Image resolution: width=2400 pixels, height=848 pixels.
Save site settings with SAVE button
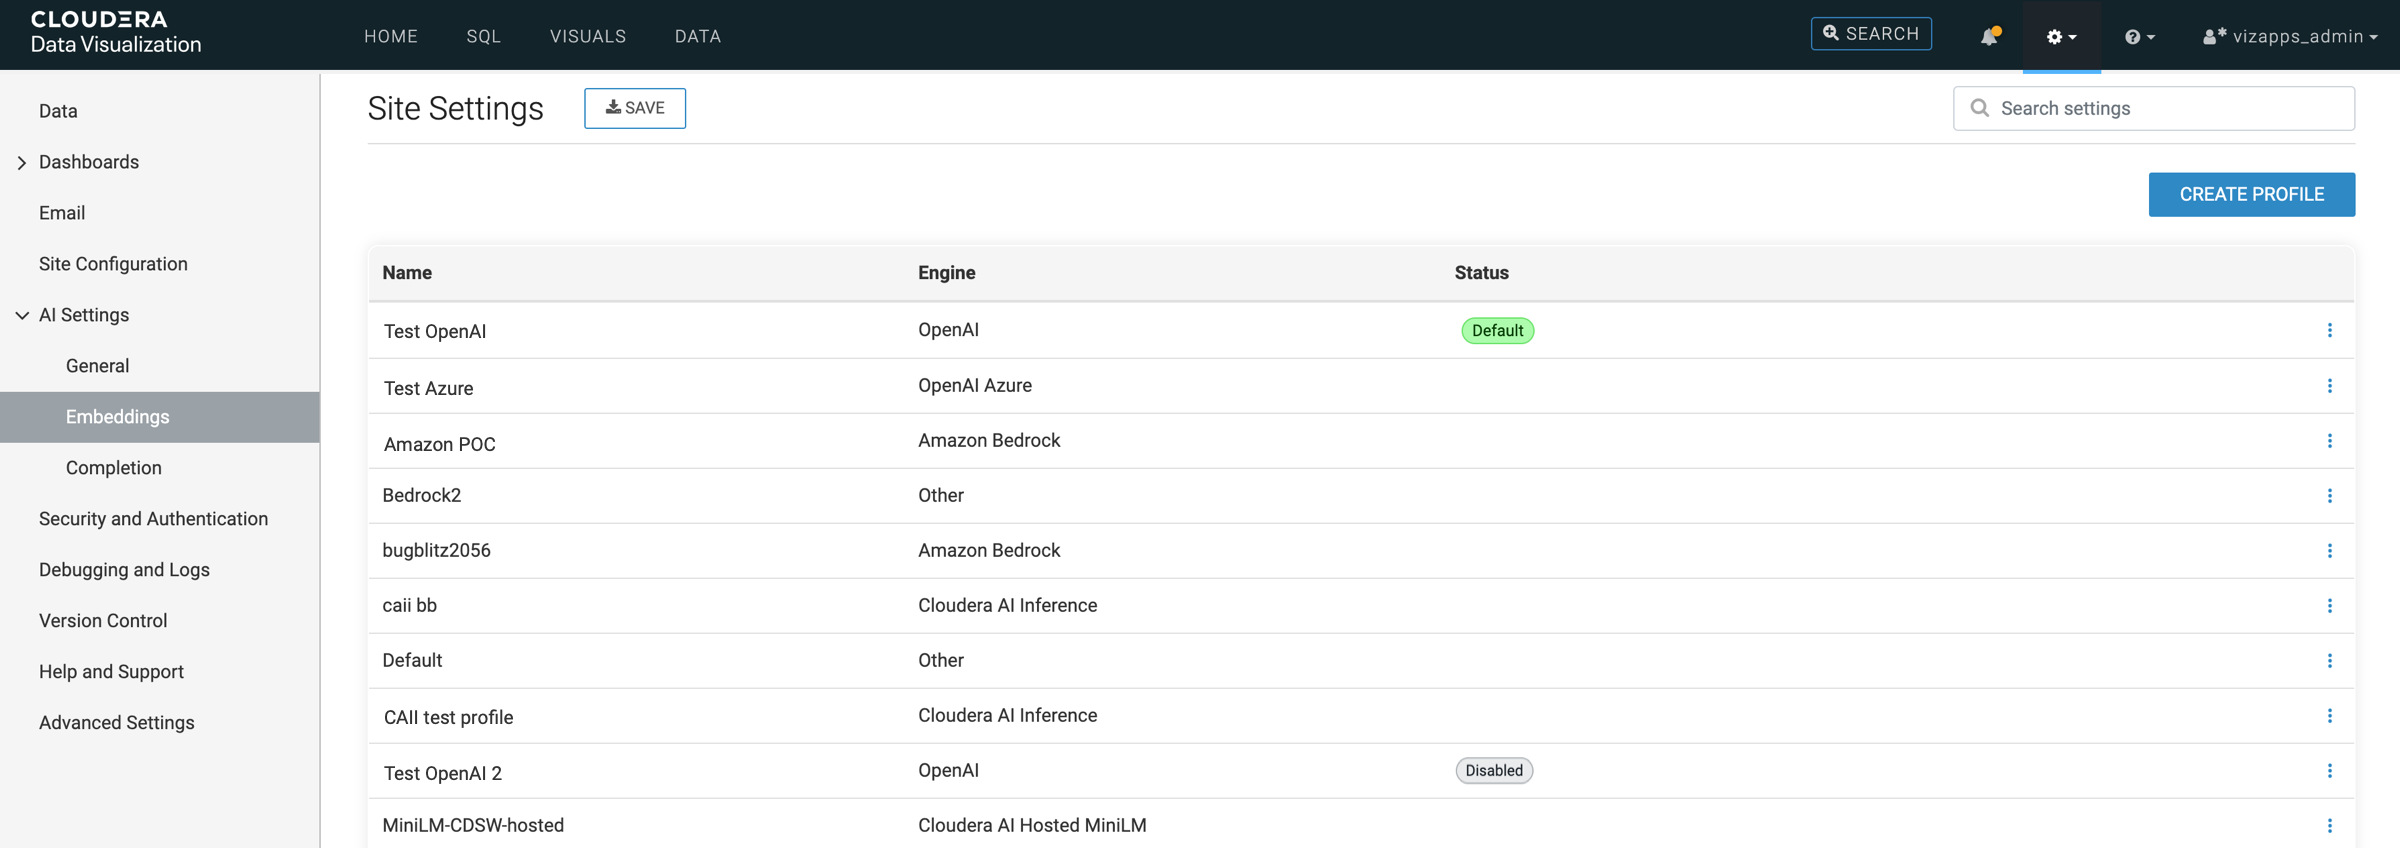click(635, 108)
